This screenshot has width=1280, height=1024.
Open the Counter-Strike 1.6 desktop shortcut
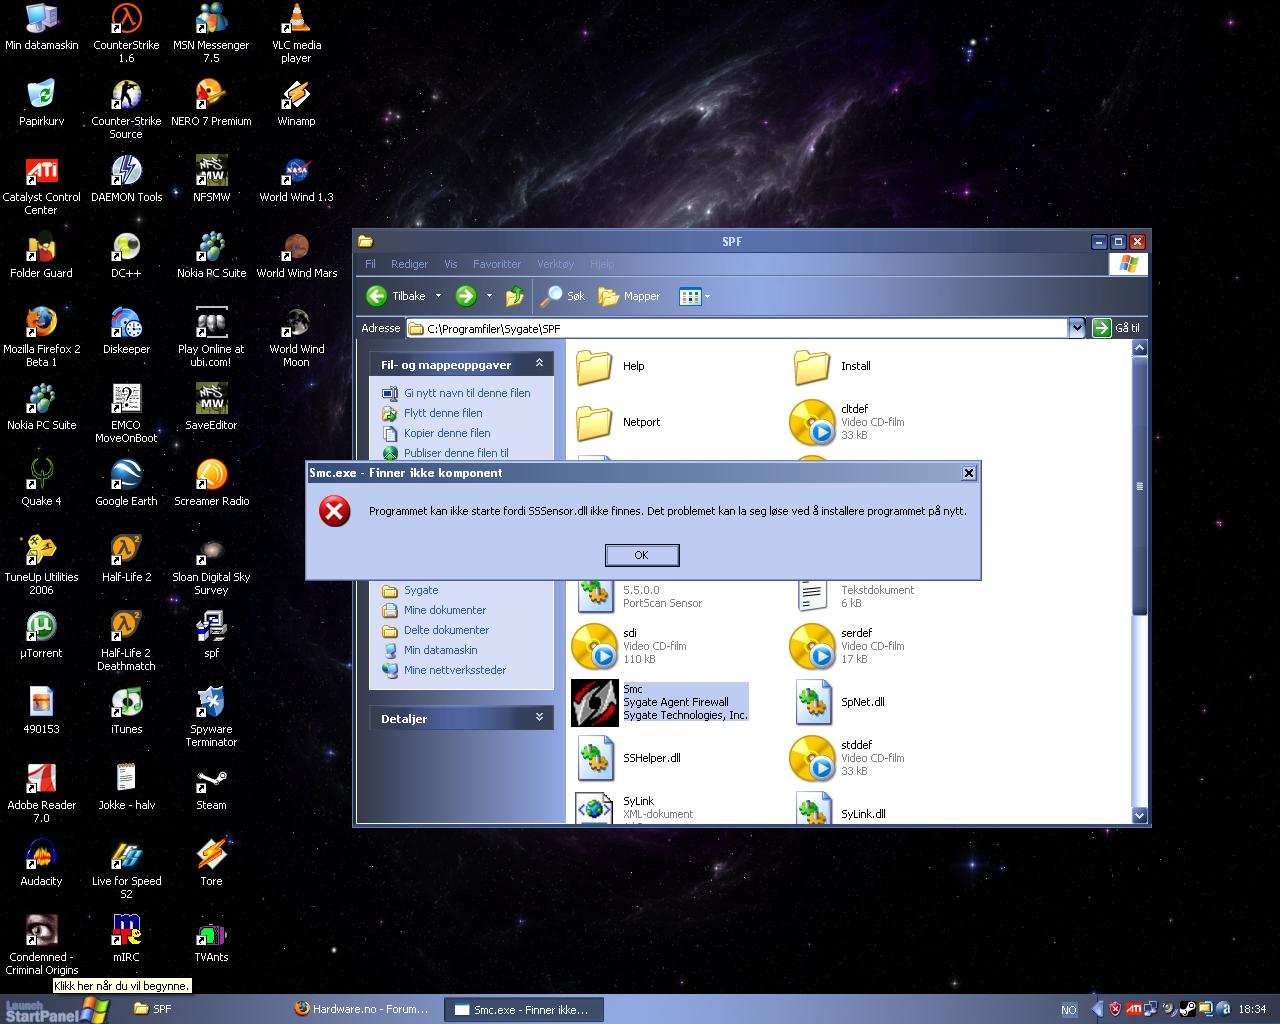126,32
